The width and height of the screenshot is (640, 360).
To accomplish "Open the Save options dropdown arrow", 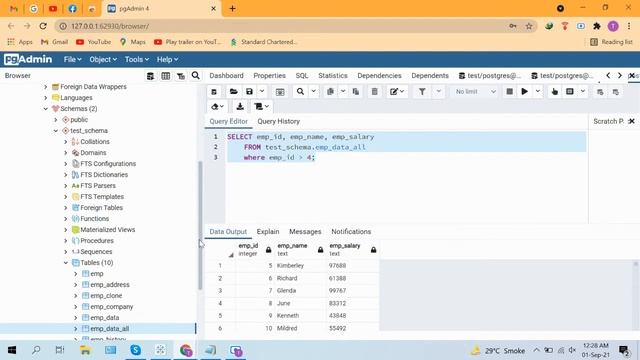I will coord(262,92).
